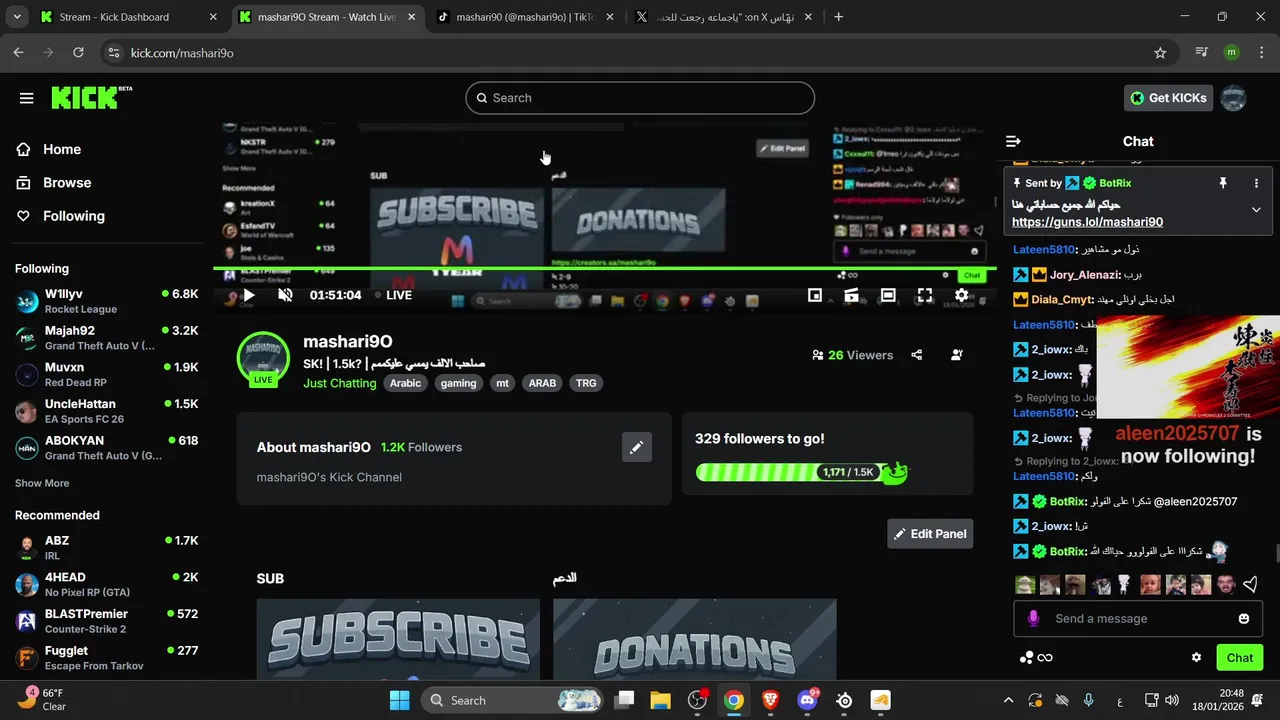Viewport: 1280px width, 720px height.
Task: Open Discord from the taskbar
Action: [807, 700]
